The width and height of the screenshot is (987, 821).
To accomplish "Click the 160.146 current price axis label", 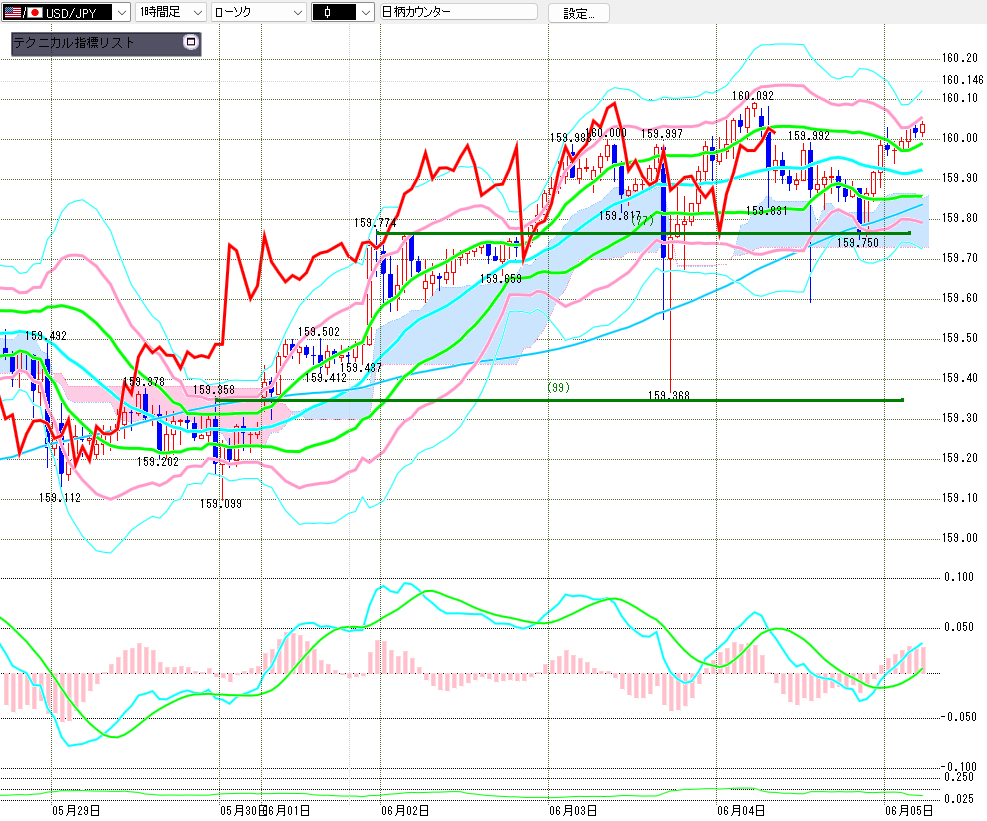I will point(962,79).
